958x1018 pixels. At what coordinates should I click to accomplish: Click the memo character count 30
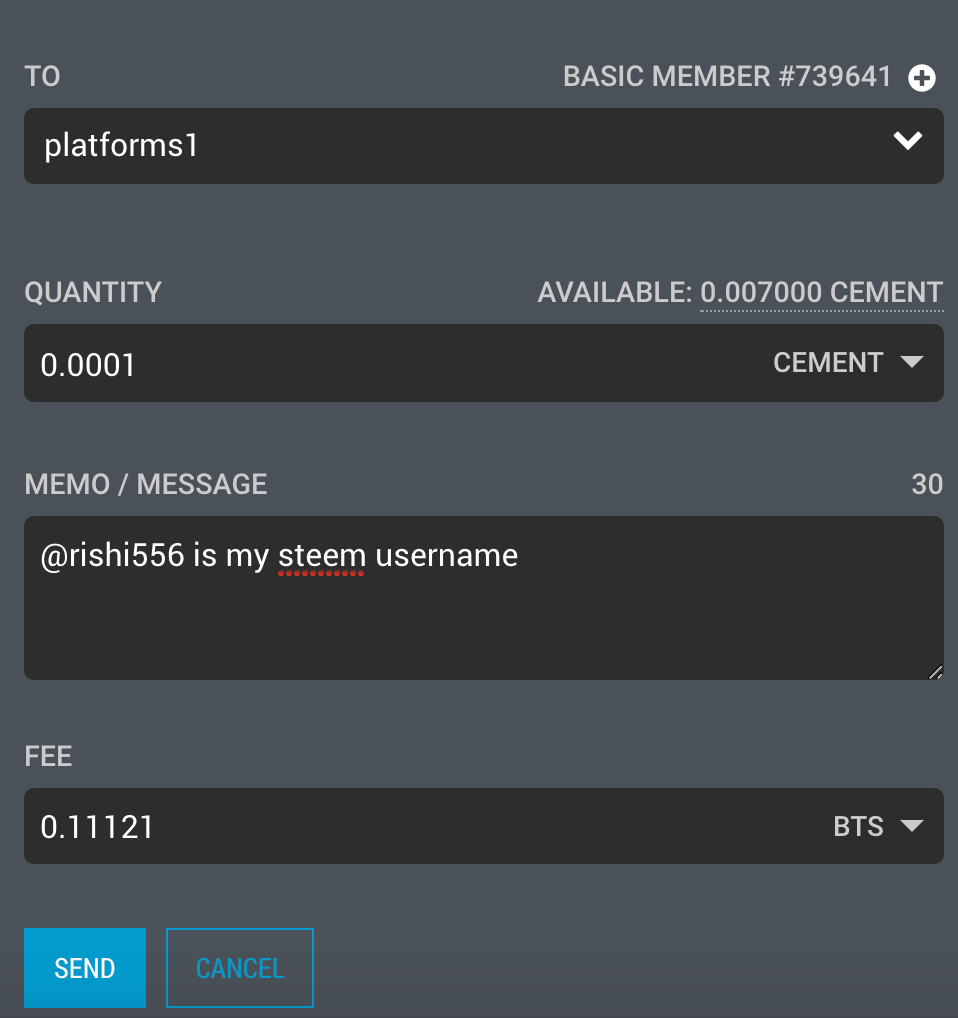(x=927, y=484)
